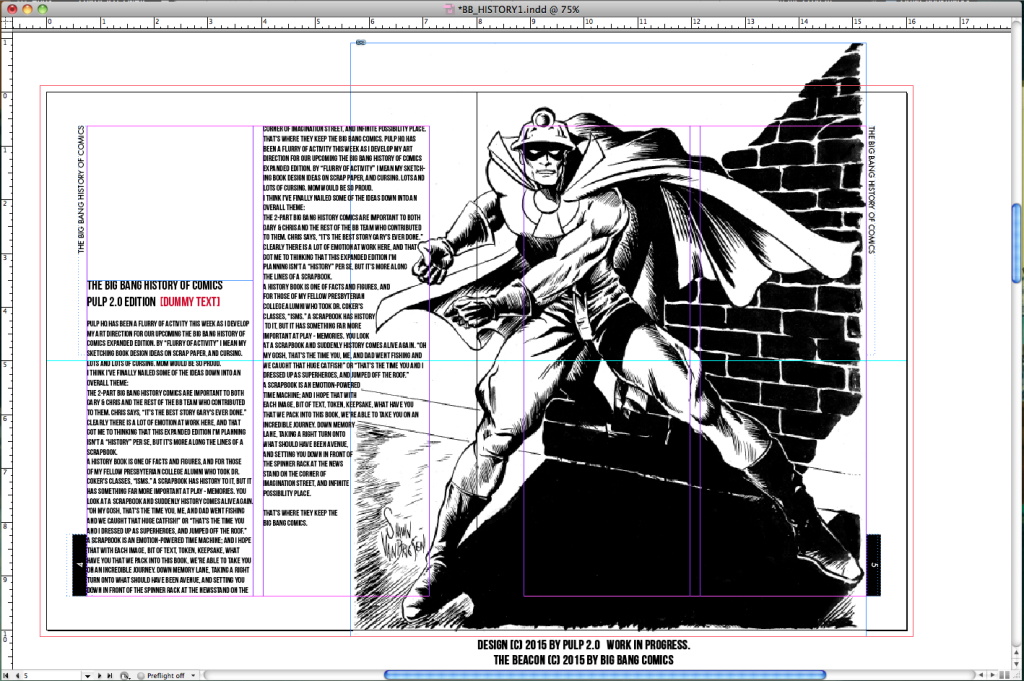Click the paragraph beginning THAT'S WHERE THEY KEEP THE
This screenshot has height=681, width=1024.
pyautogui.click(x=300, y=518)
